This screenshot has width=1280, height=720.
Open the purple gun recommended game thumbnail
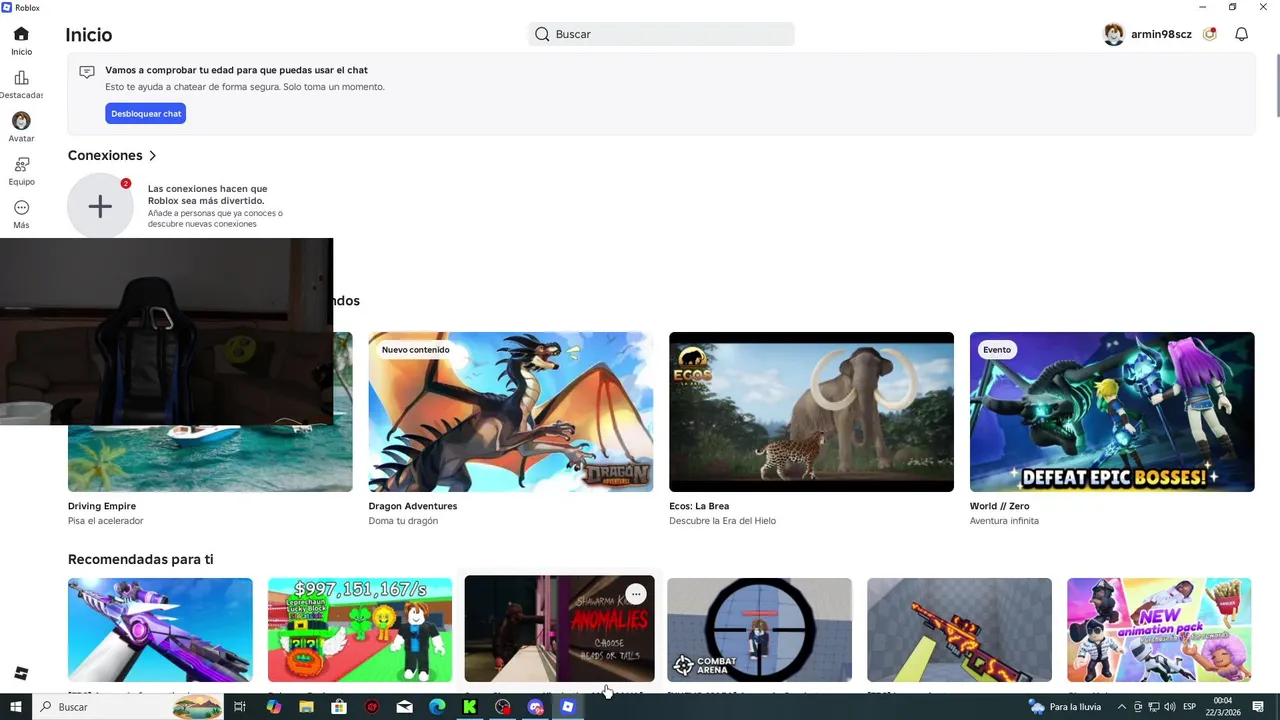[x=160, y=630]
